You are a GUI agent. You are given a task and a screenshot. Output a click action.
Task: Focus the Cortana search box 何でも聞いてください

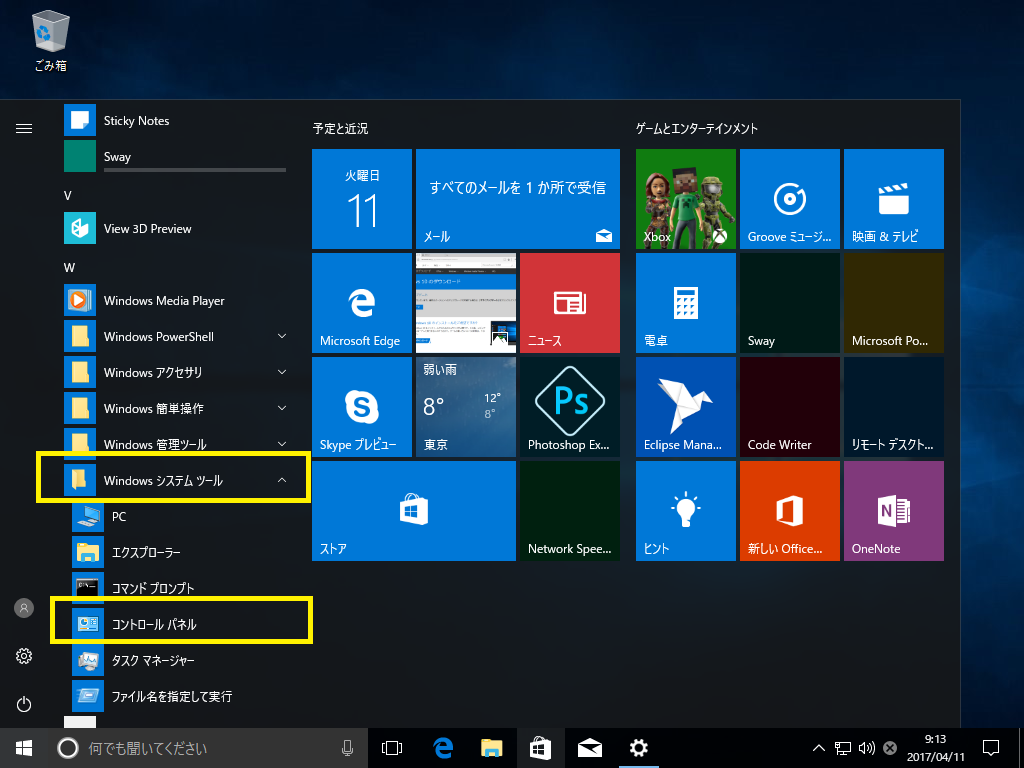(x=208, y=748)
